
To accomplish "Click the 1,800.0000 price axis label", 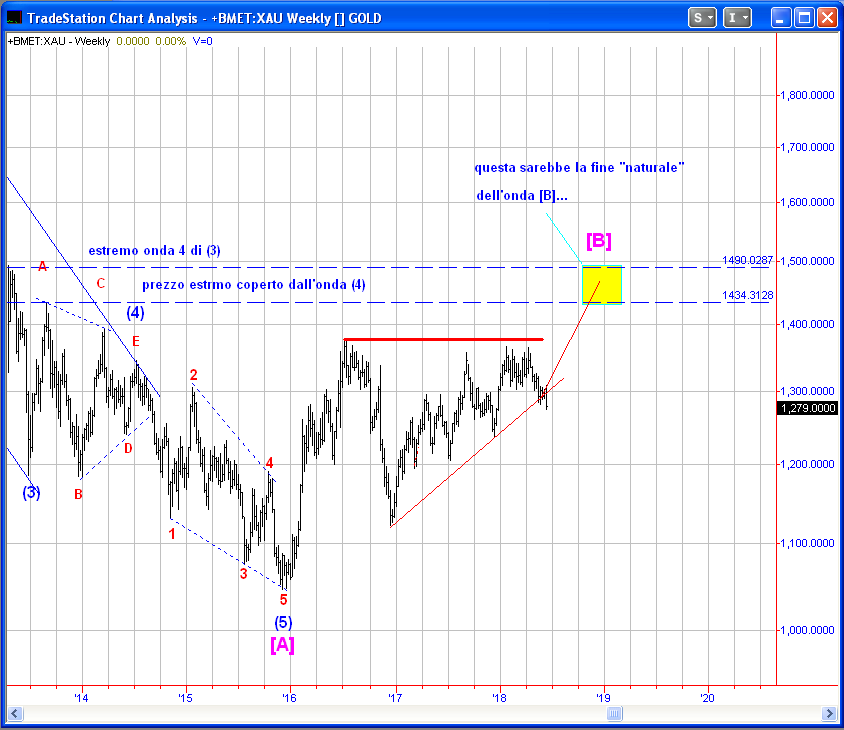I will click(807, 95).
